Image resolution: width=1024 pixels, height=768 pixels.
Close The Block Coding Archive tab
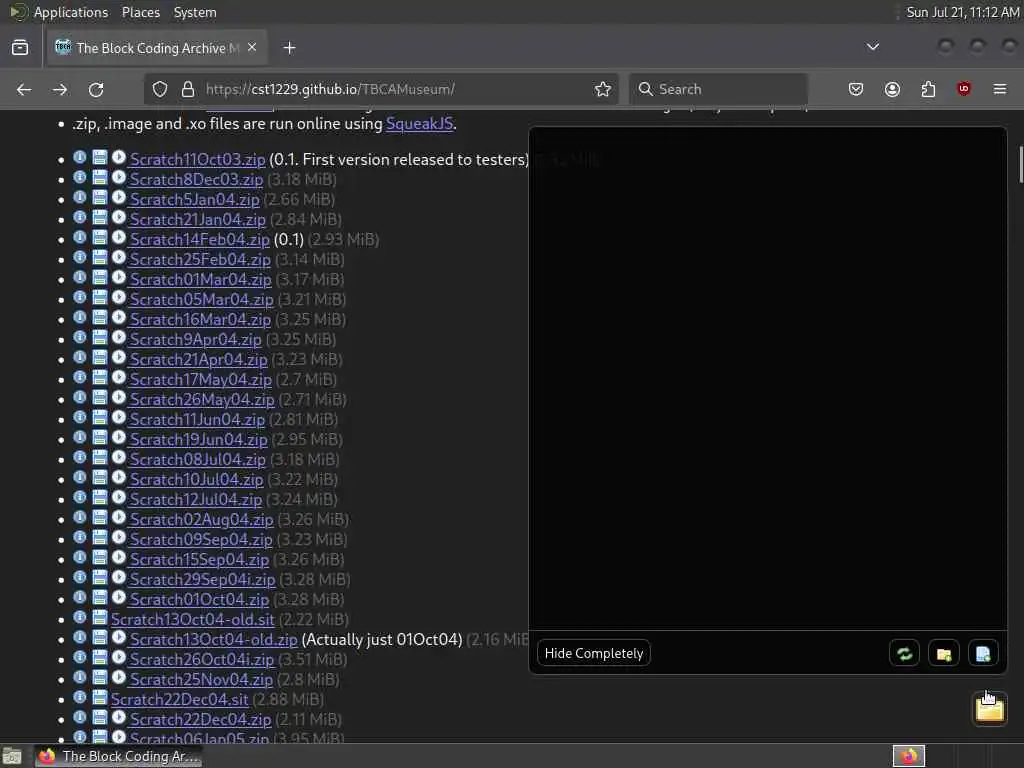point(252,48)
